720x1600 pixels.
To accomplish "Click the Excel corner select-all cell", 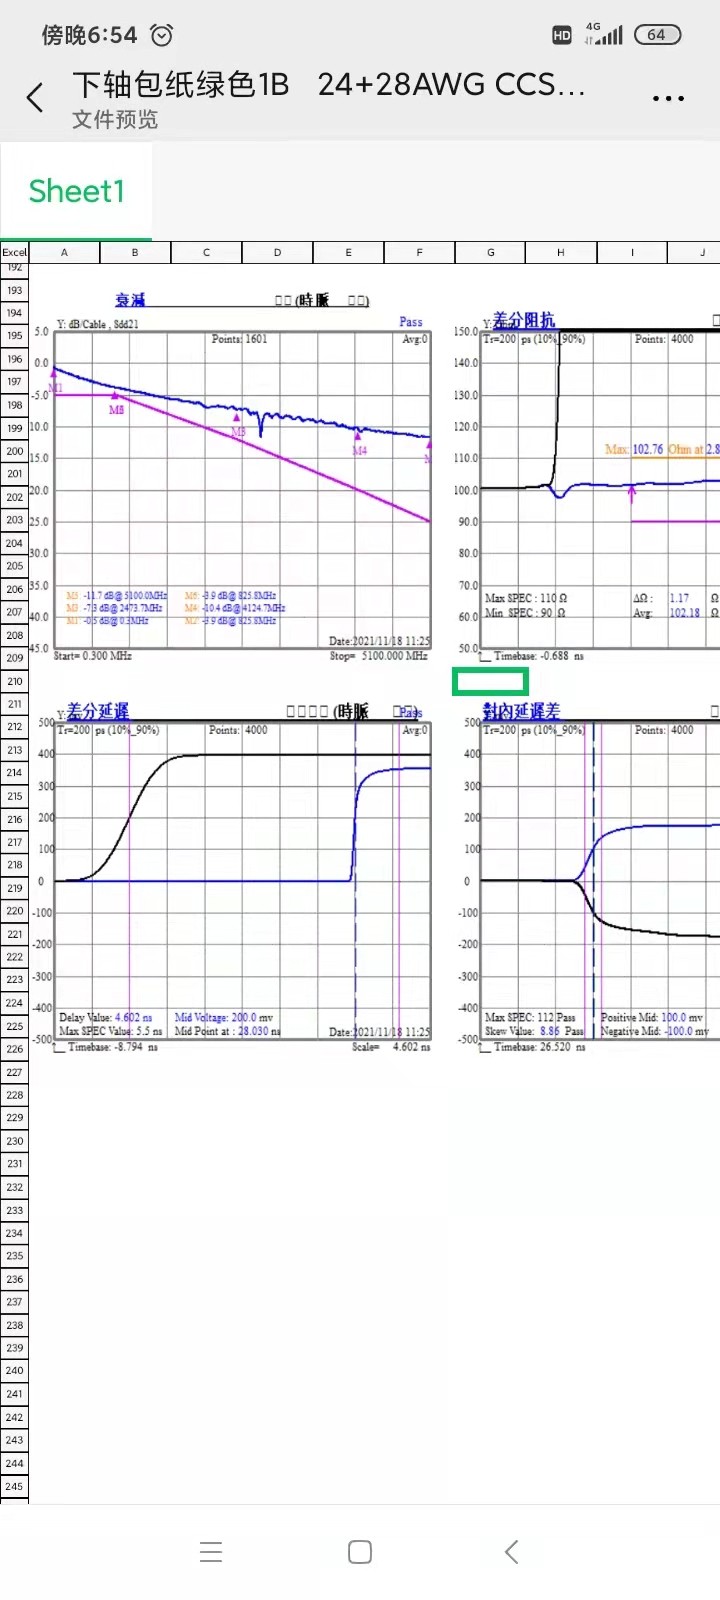I will tap(14, 253).
